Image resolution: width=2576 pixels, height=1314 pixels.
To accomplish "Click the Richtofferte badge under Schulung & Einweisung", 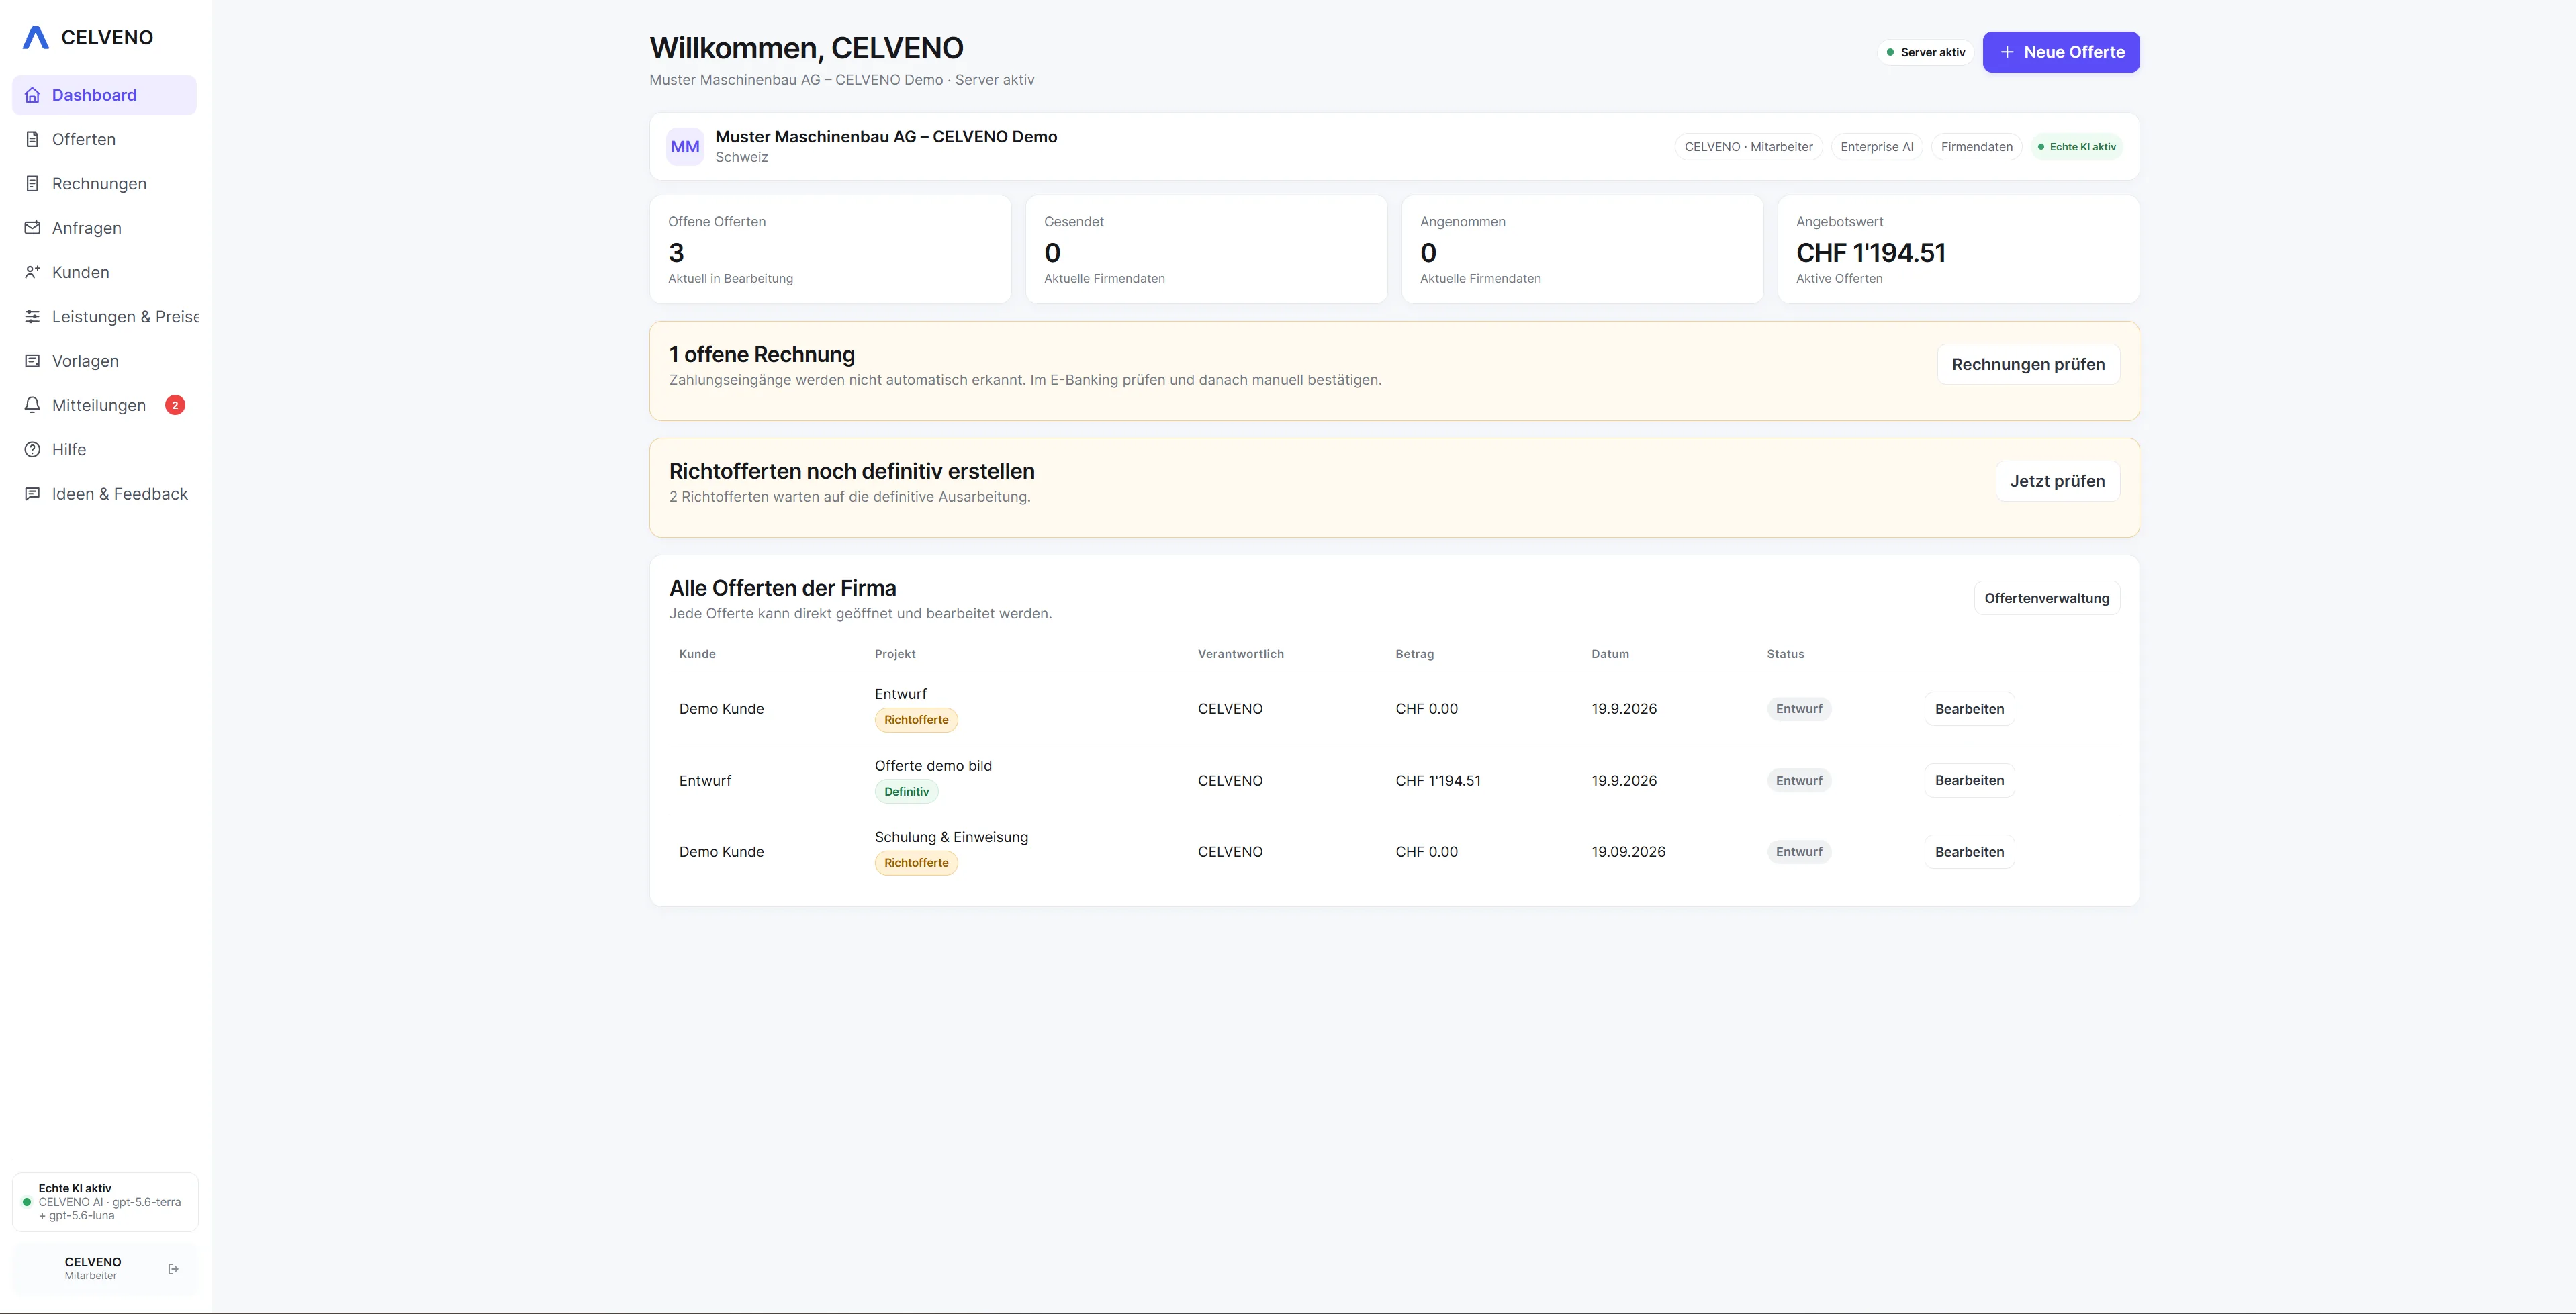I will [916, 863].
